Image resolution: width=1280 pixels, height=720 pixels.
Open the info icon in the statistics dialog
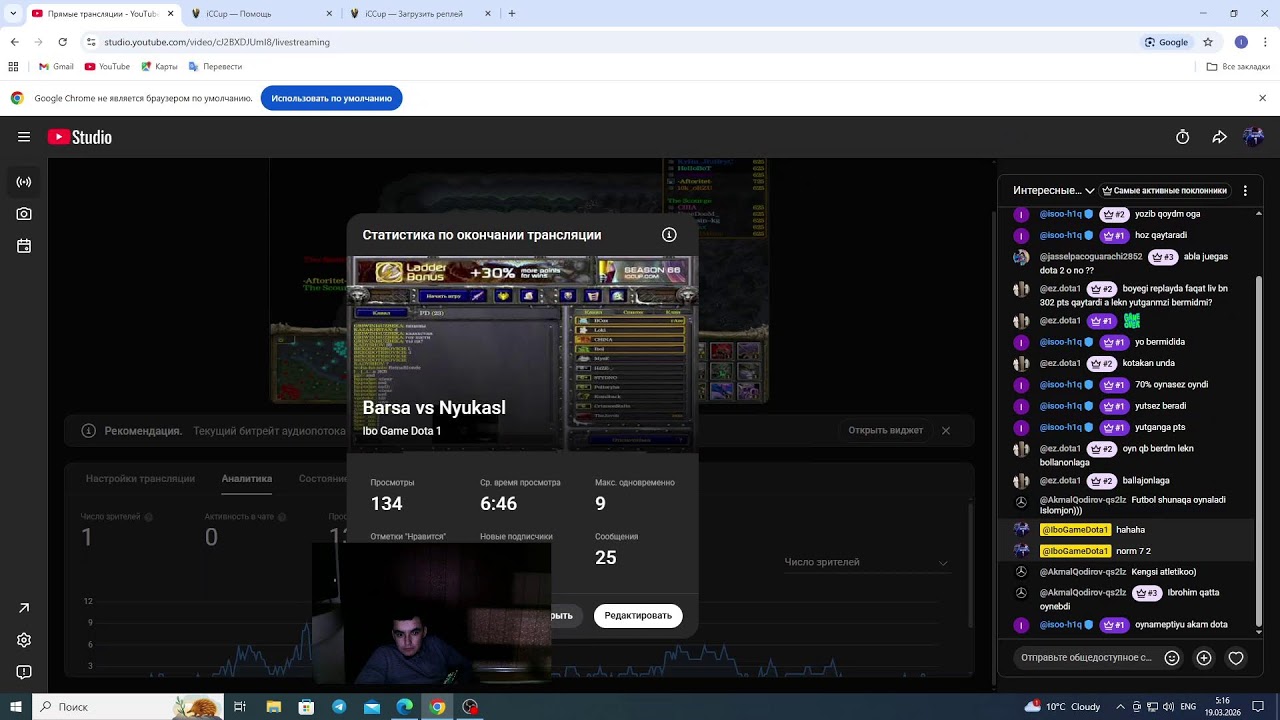[669, 235]
